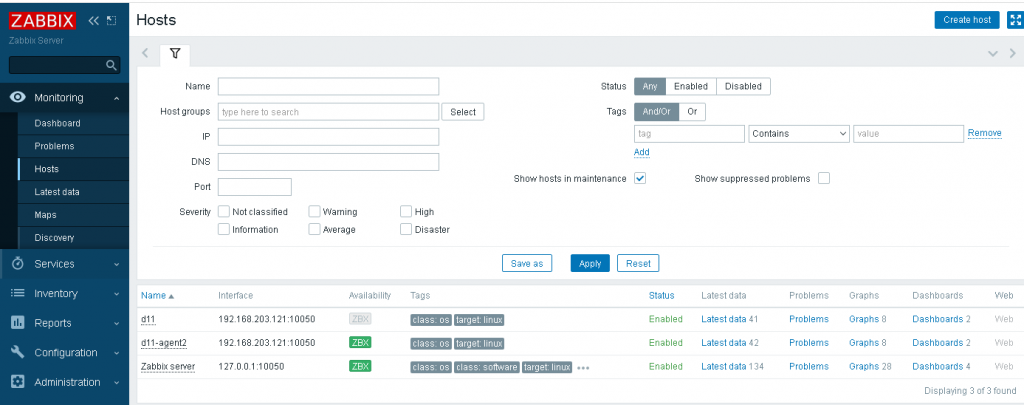
Task: Click green ZBX badge for d11-agent2
Action: (x=360, y=342)
